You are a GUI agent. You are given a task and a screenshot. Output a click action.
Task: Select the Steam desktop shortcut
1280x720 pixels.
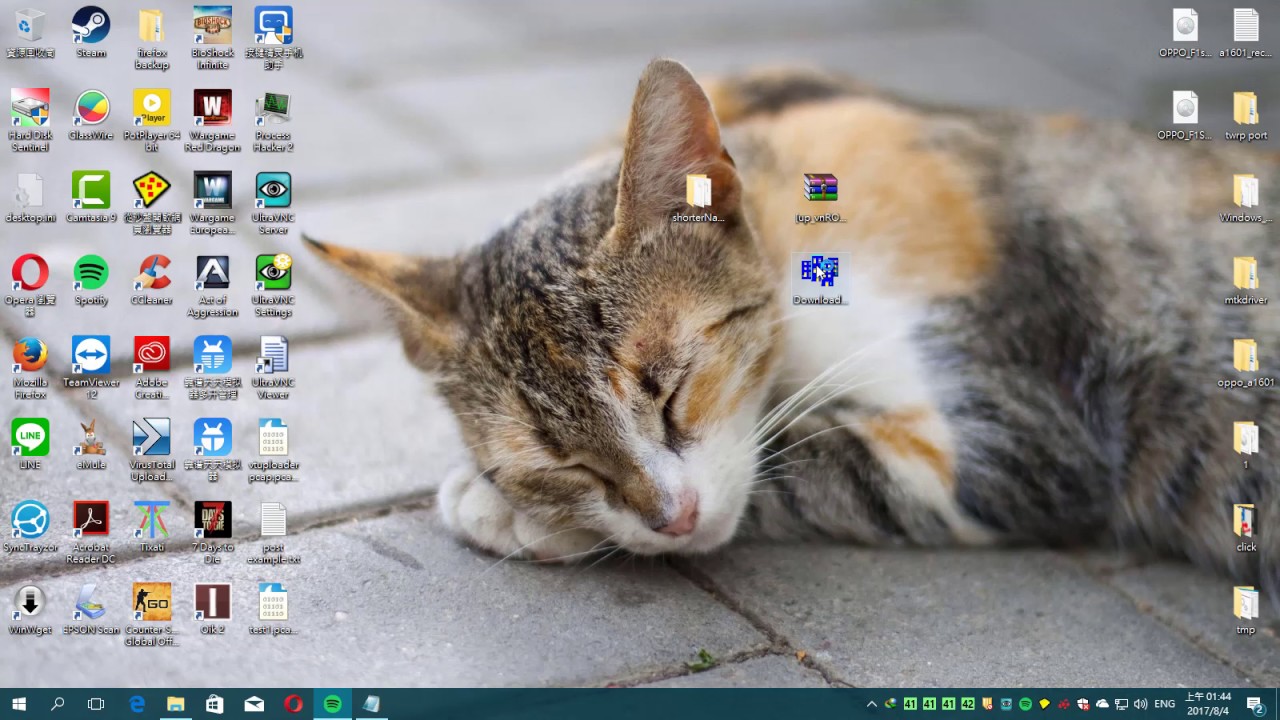pos(91,32)
